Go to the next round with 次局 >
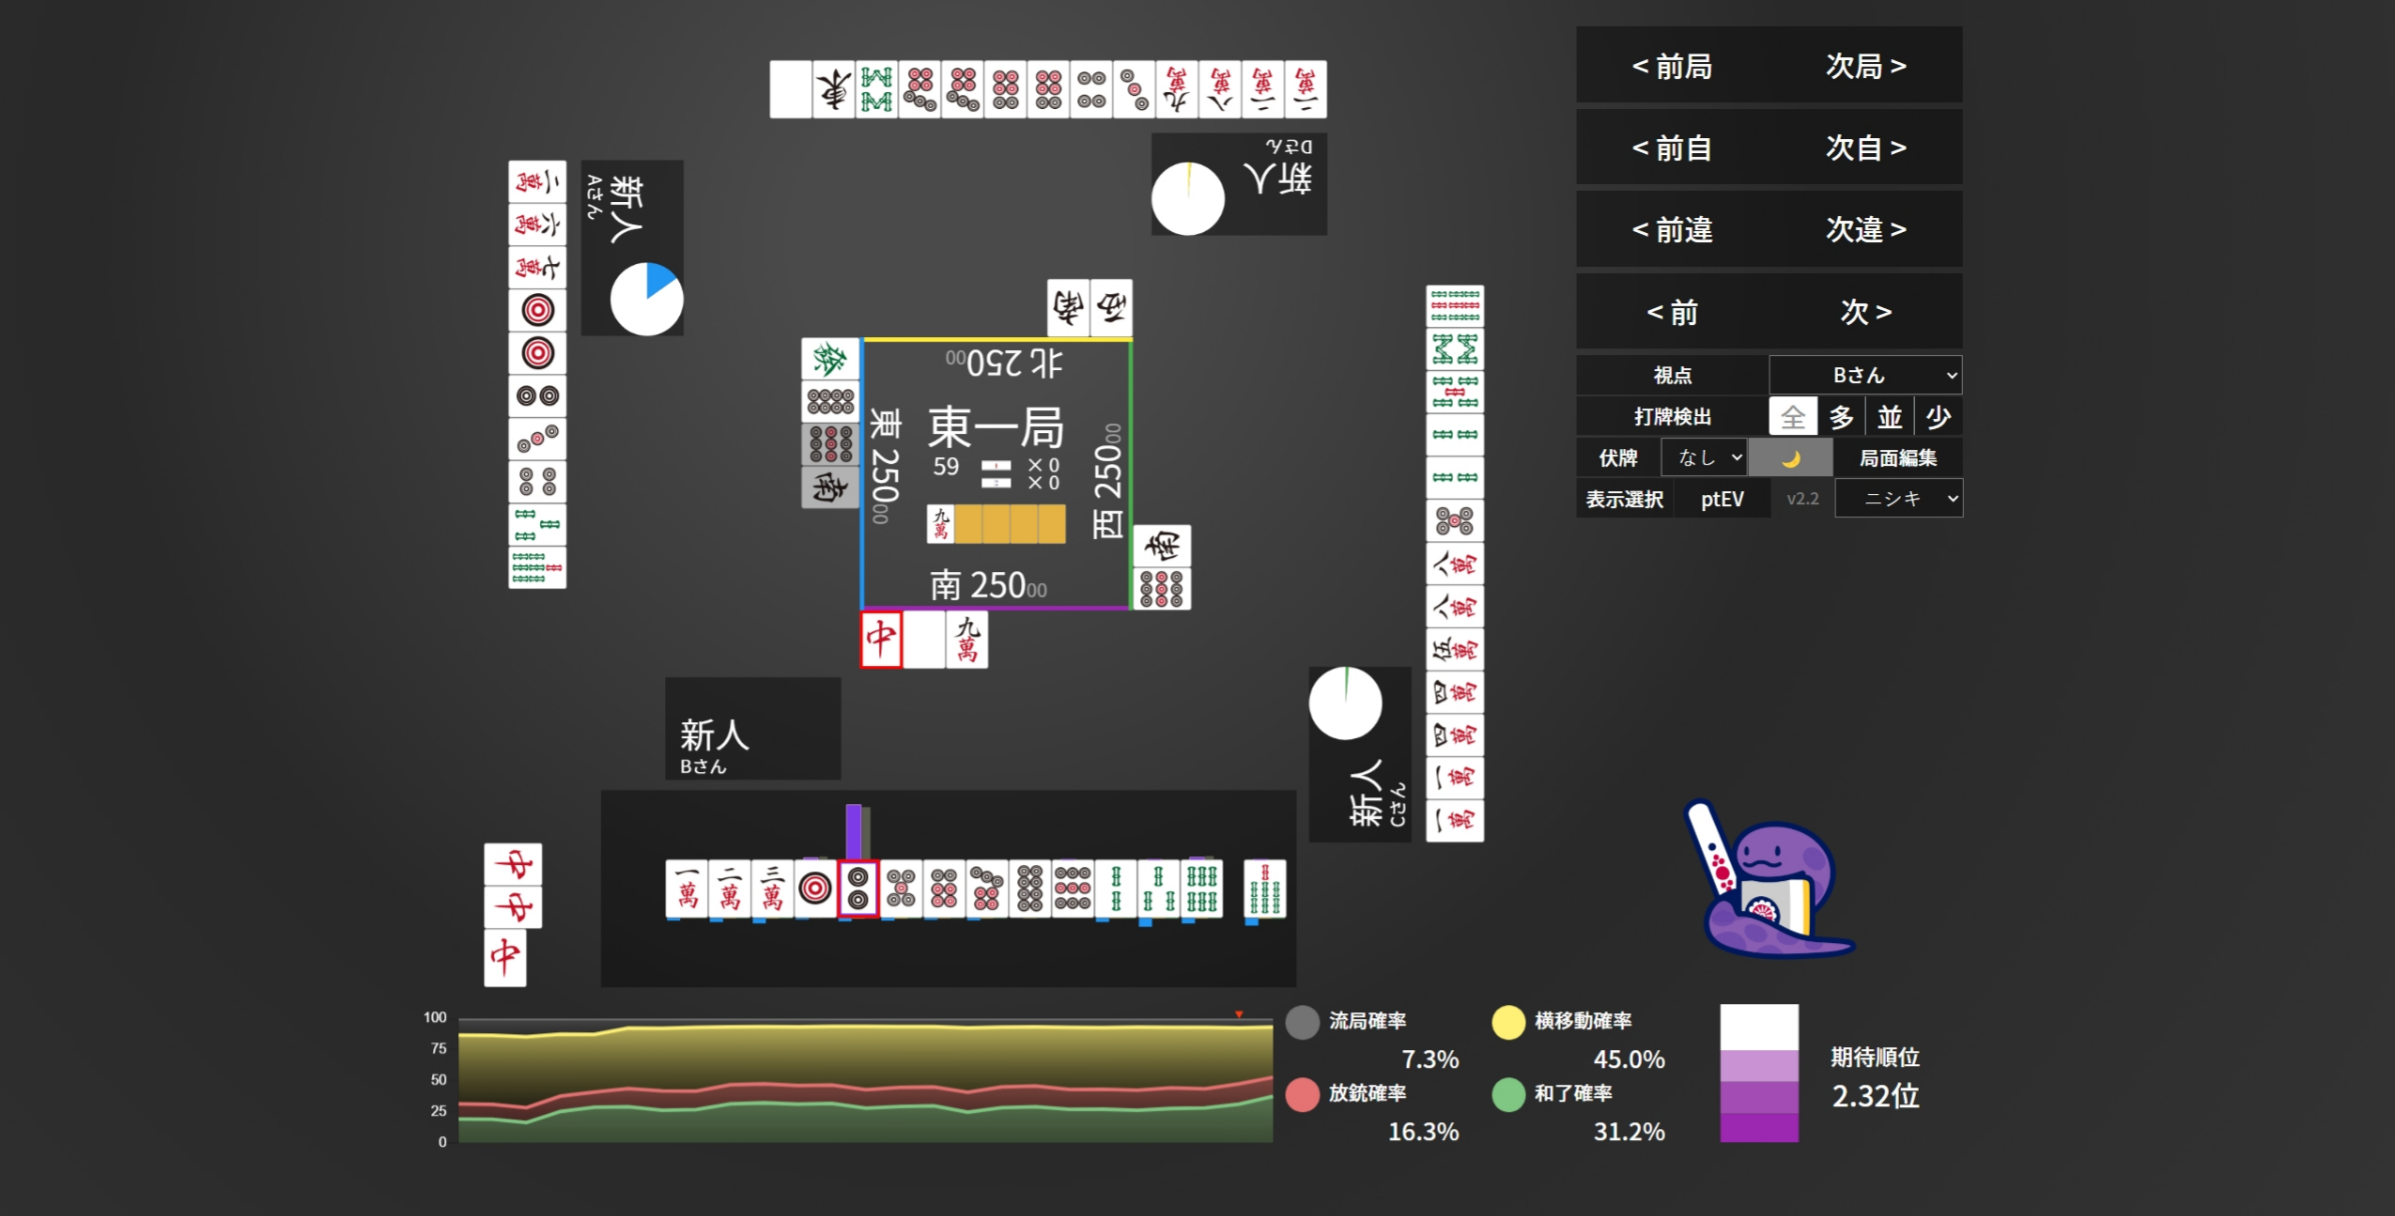2395x1216 pixels. point(1865,66)
